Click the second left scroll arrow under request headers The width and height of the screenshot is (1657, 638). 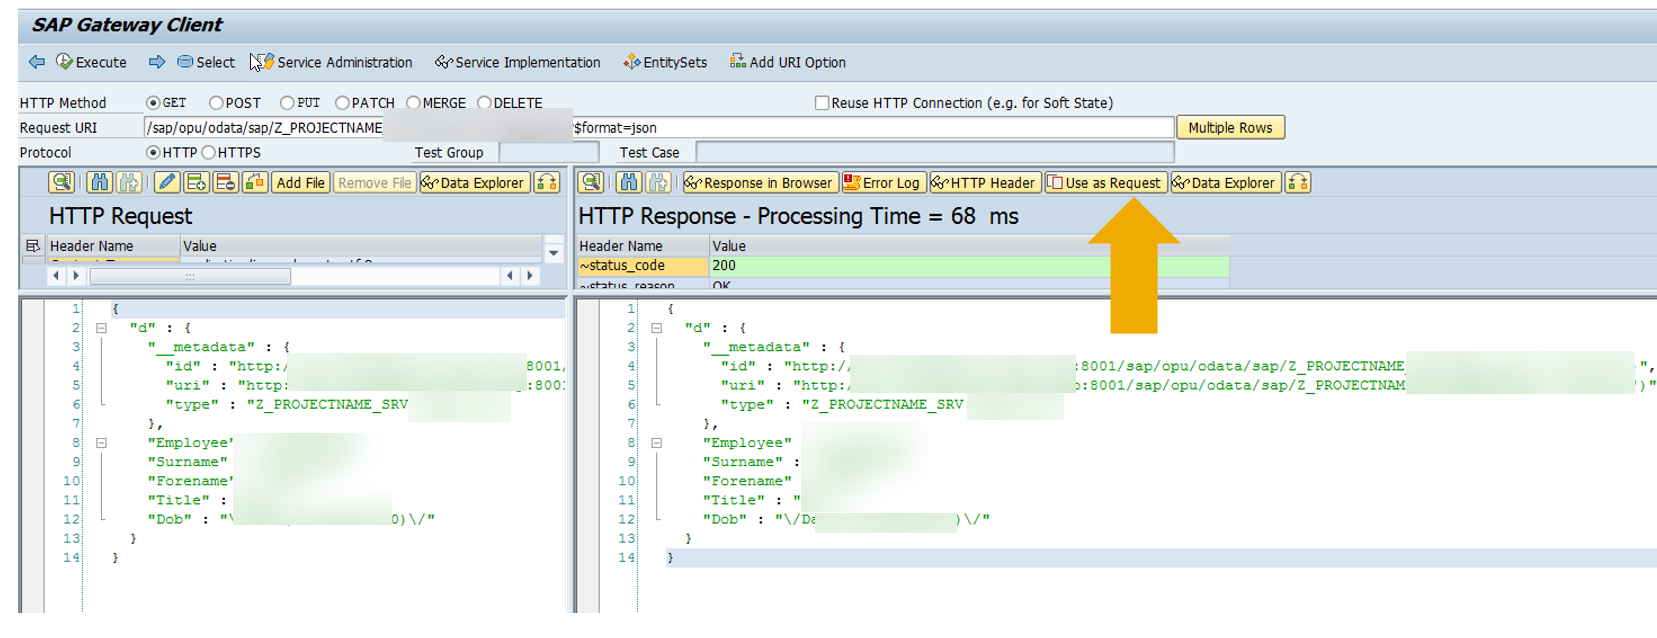click(510, 276)
